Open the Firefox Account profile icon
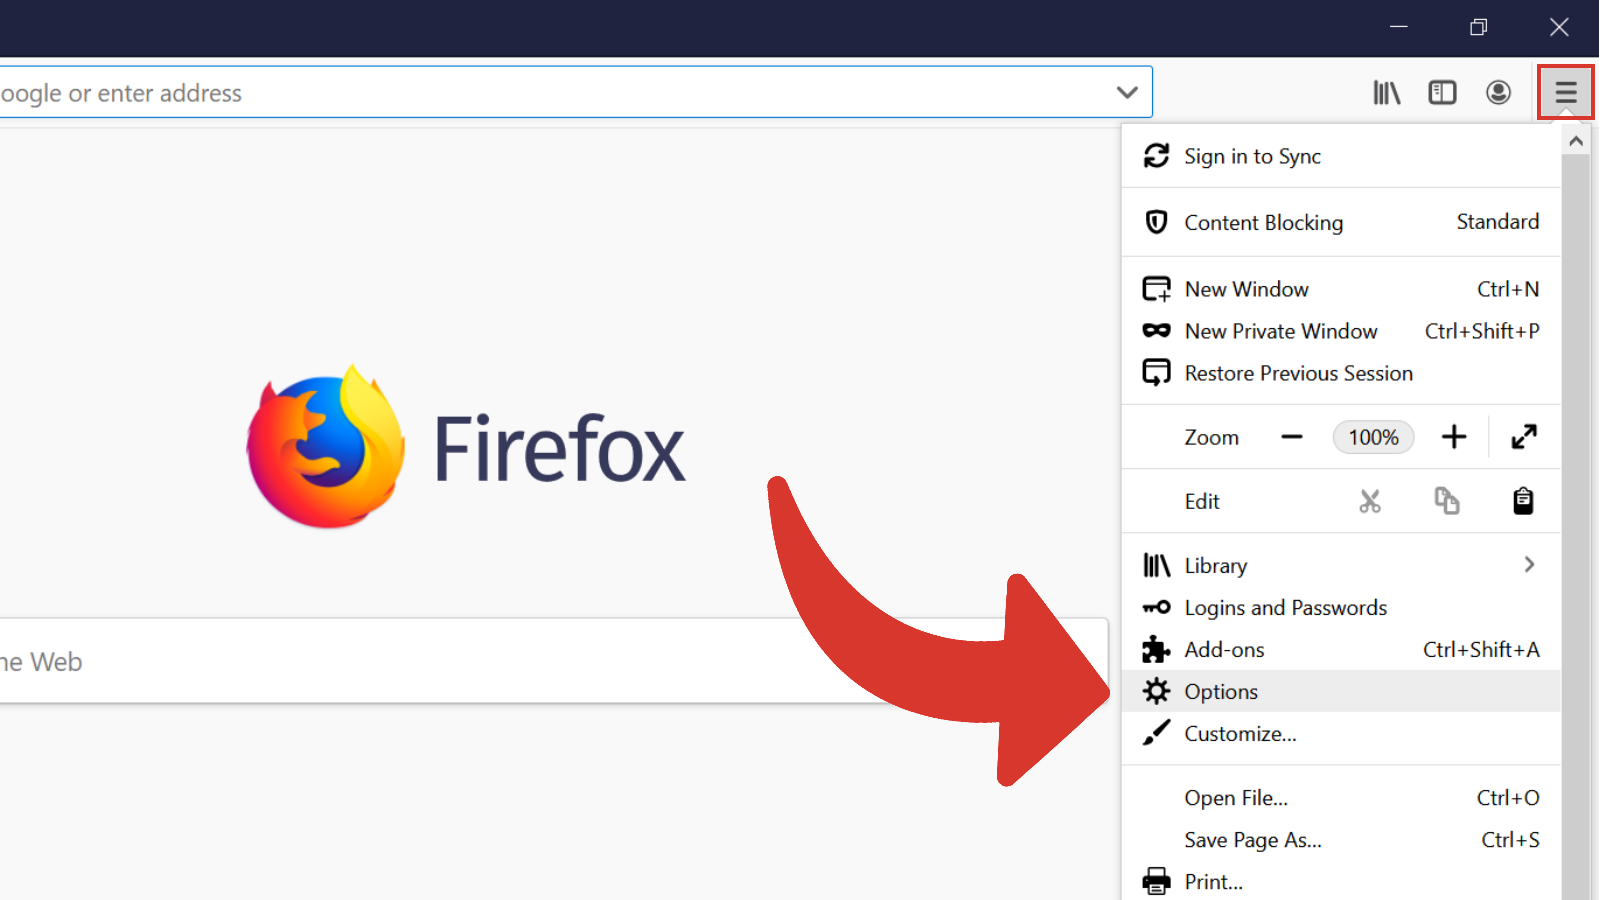This screenshot has height=900, width=1600. [x=1498, y=92]
